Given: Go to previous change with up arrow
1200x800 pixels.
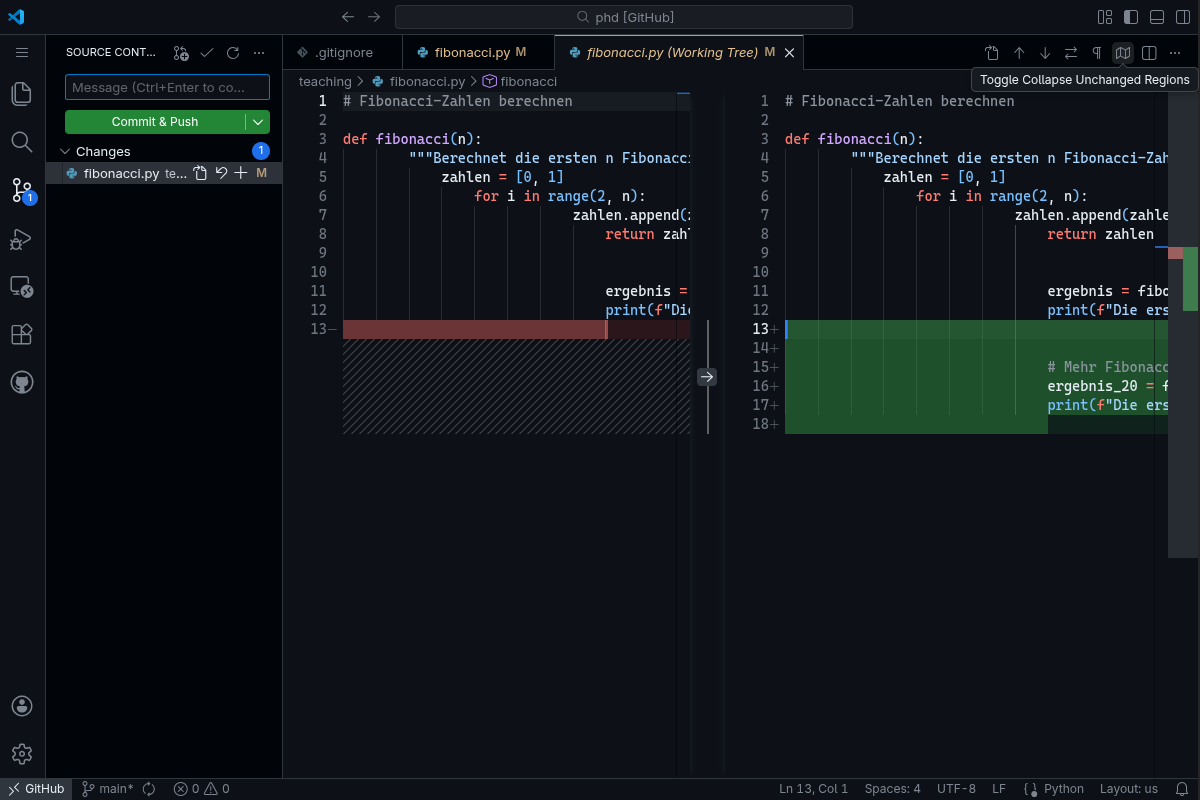Looking at the screenshot, I should click(1019, 53).
